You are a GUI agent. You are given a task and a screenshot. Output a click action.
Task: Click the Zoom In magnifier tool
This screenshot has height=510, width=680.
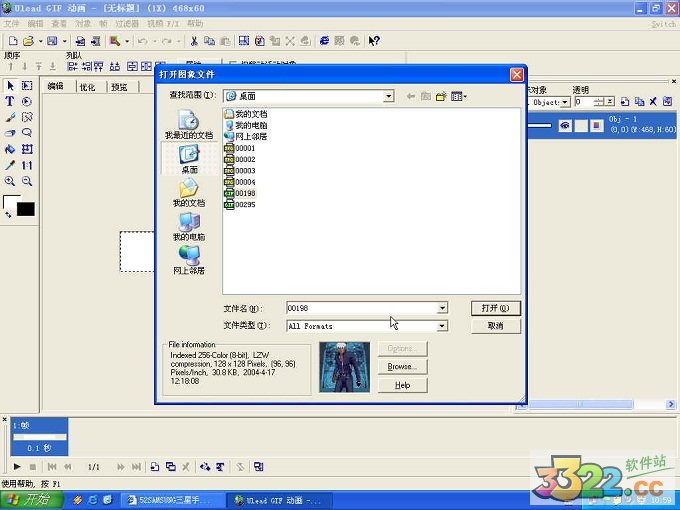click(10, 181)
